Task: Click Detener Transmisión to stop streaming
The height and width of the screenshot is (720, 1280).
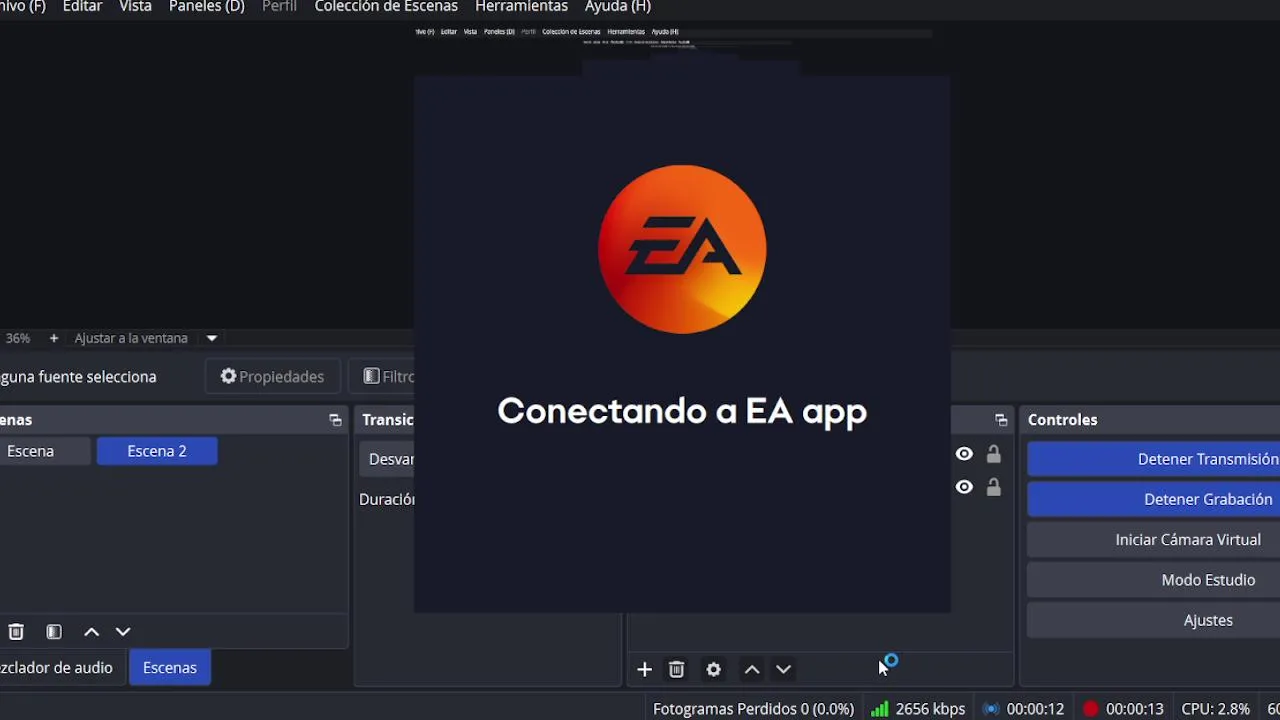Action: [1154, 459]
